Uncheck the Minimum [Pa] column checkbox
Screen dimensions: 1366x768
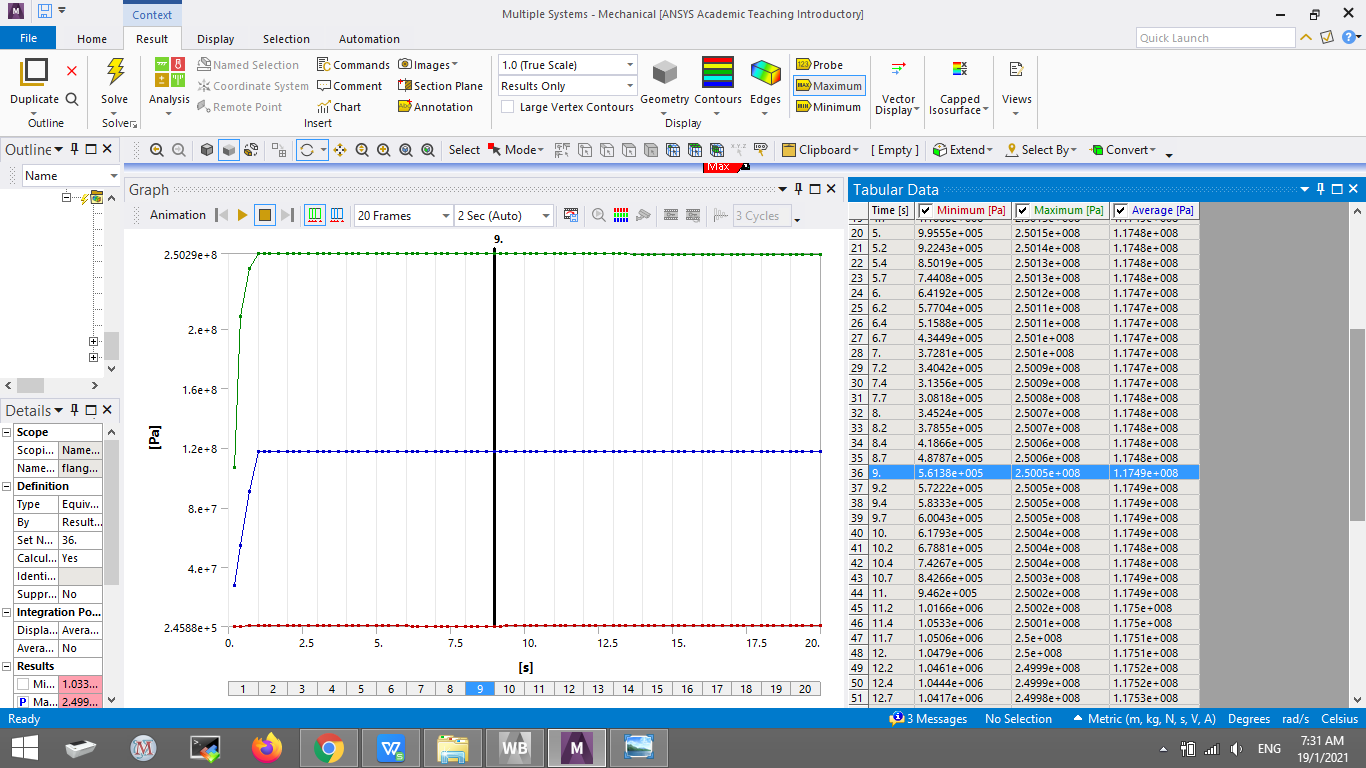click(x=926, y=210)
